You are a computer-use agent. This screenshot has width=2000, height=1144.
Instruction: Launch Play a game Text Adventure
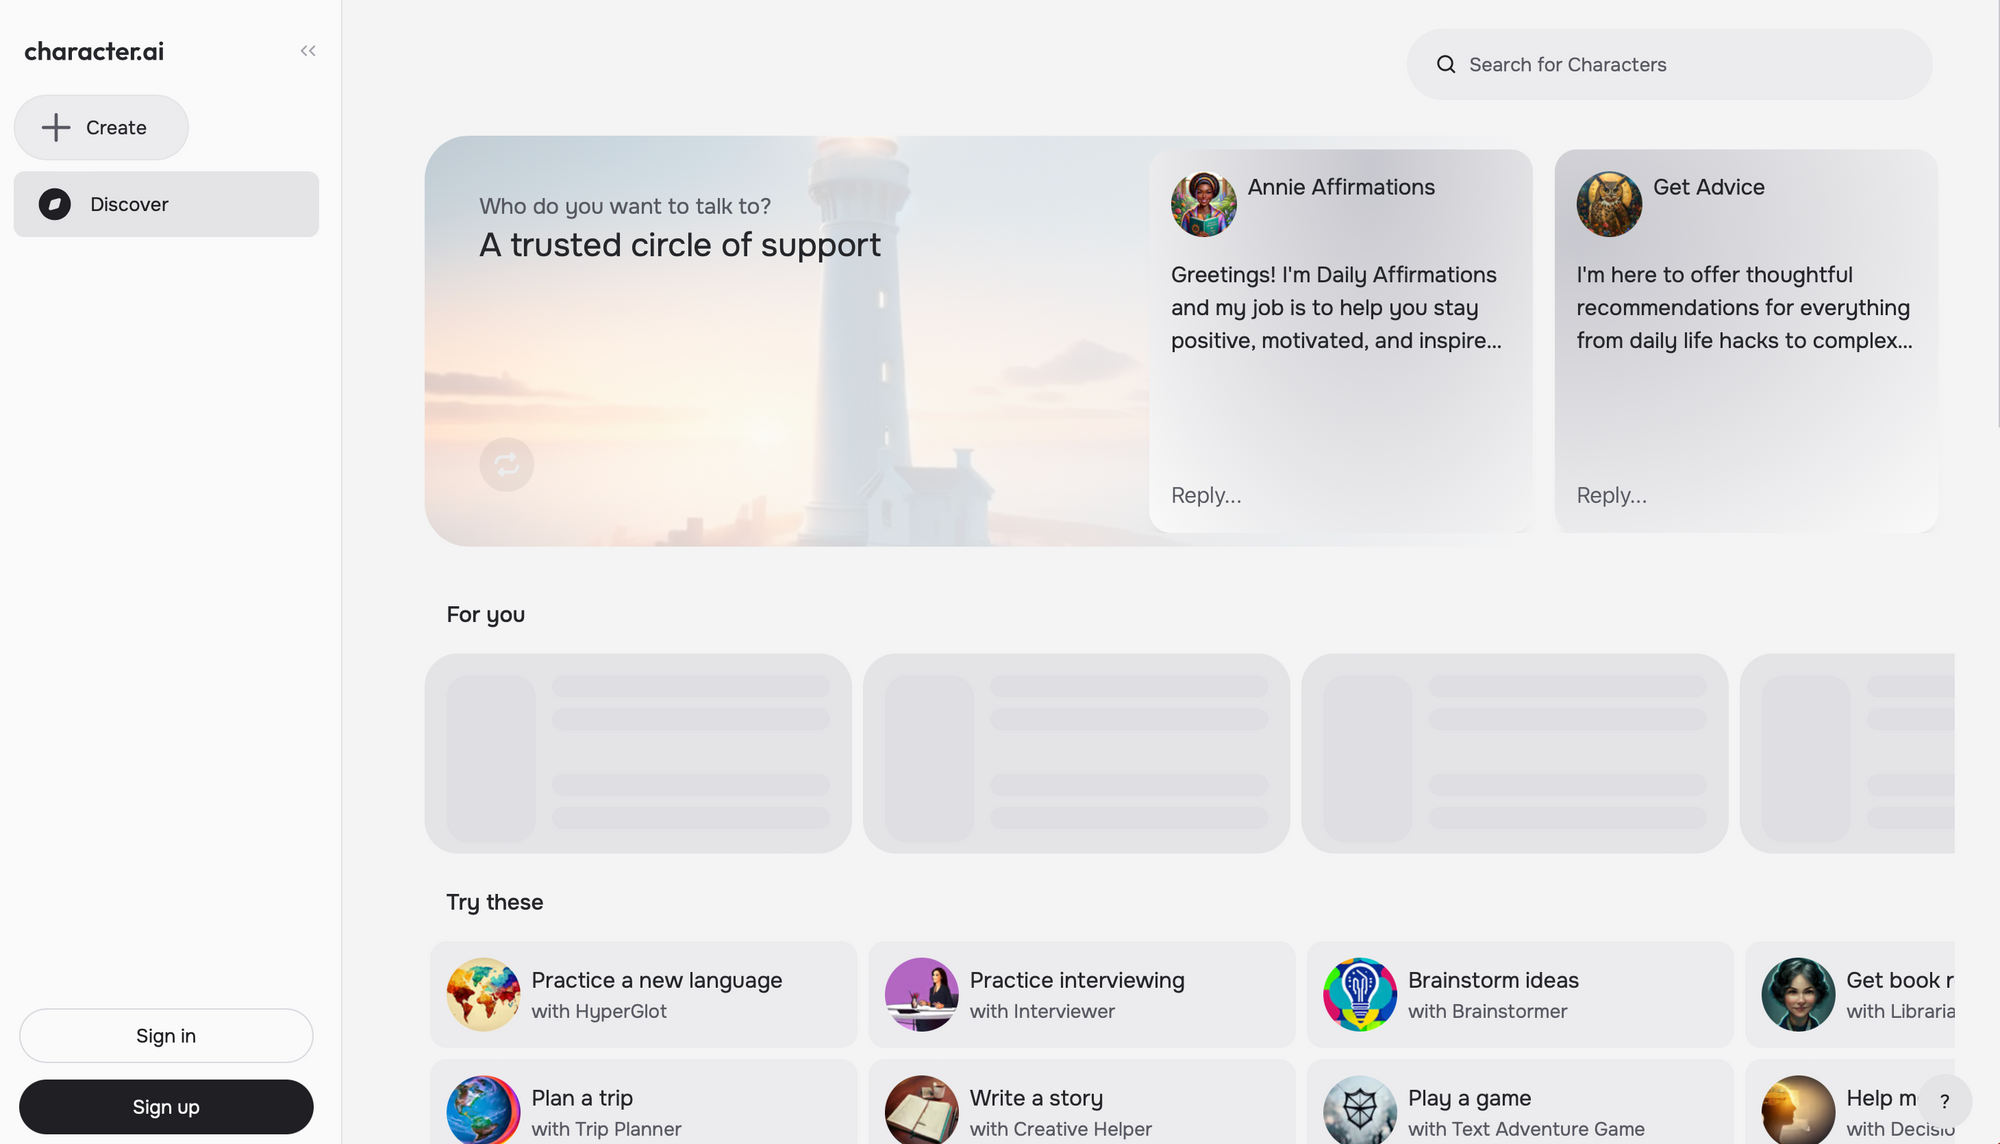pyautogui.click(x=1519, y=1110)
